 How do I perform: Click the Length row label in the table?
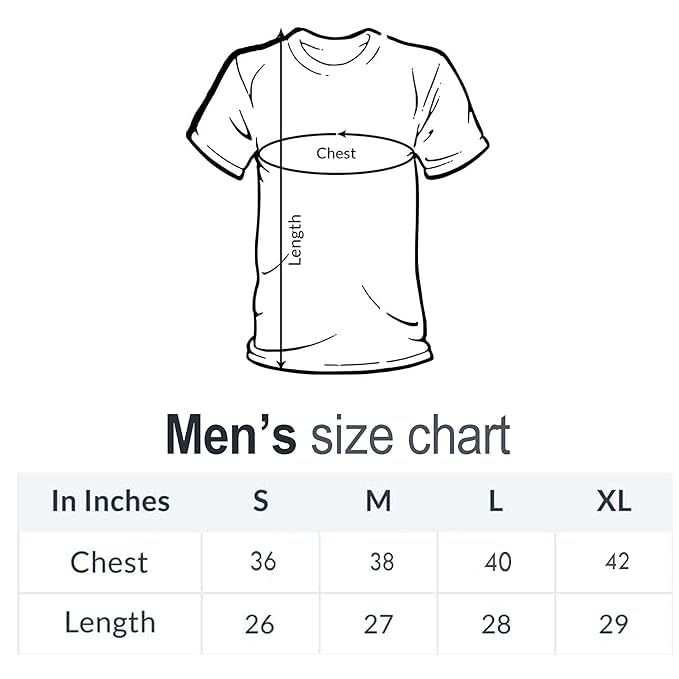coord(110,623)
